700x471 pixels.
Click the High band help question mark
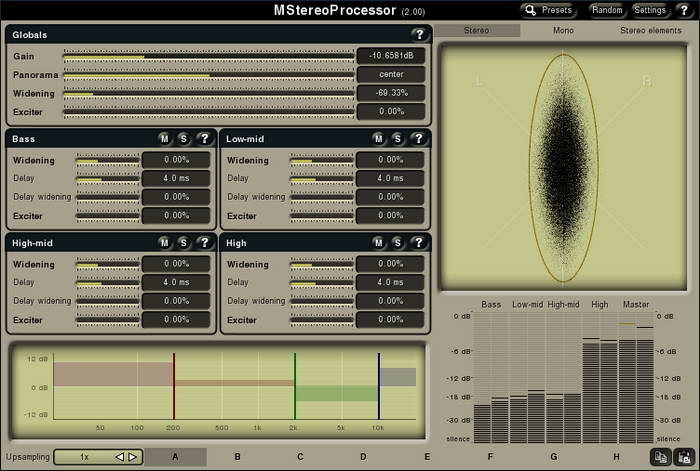tap(417, 242)
